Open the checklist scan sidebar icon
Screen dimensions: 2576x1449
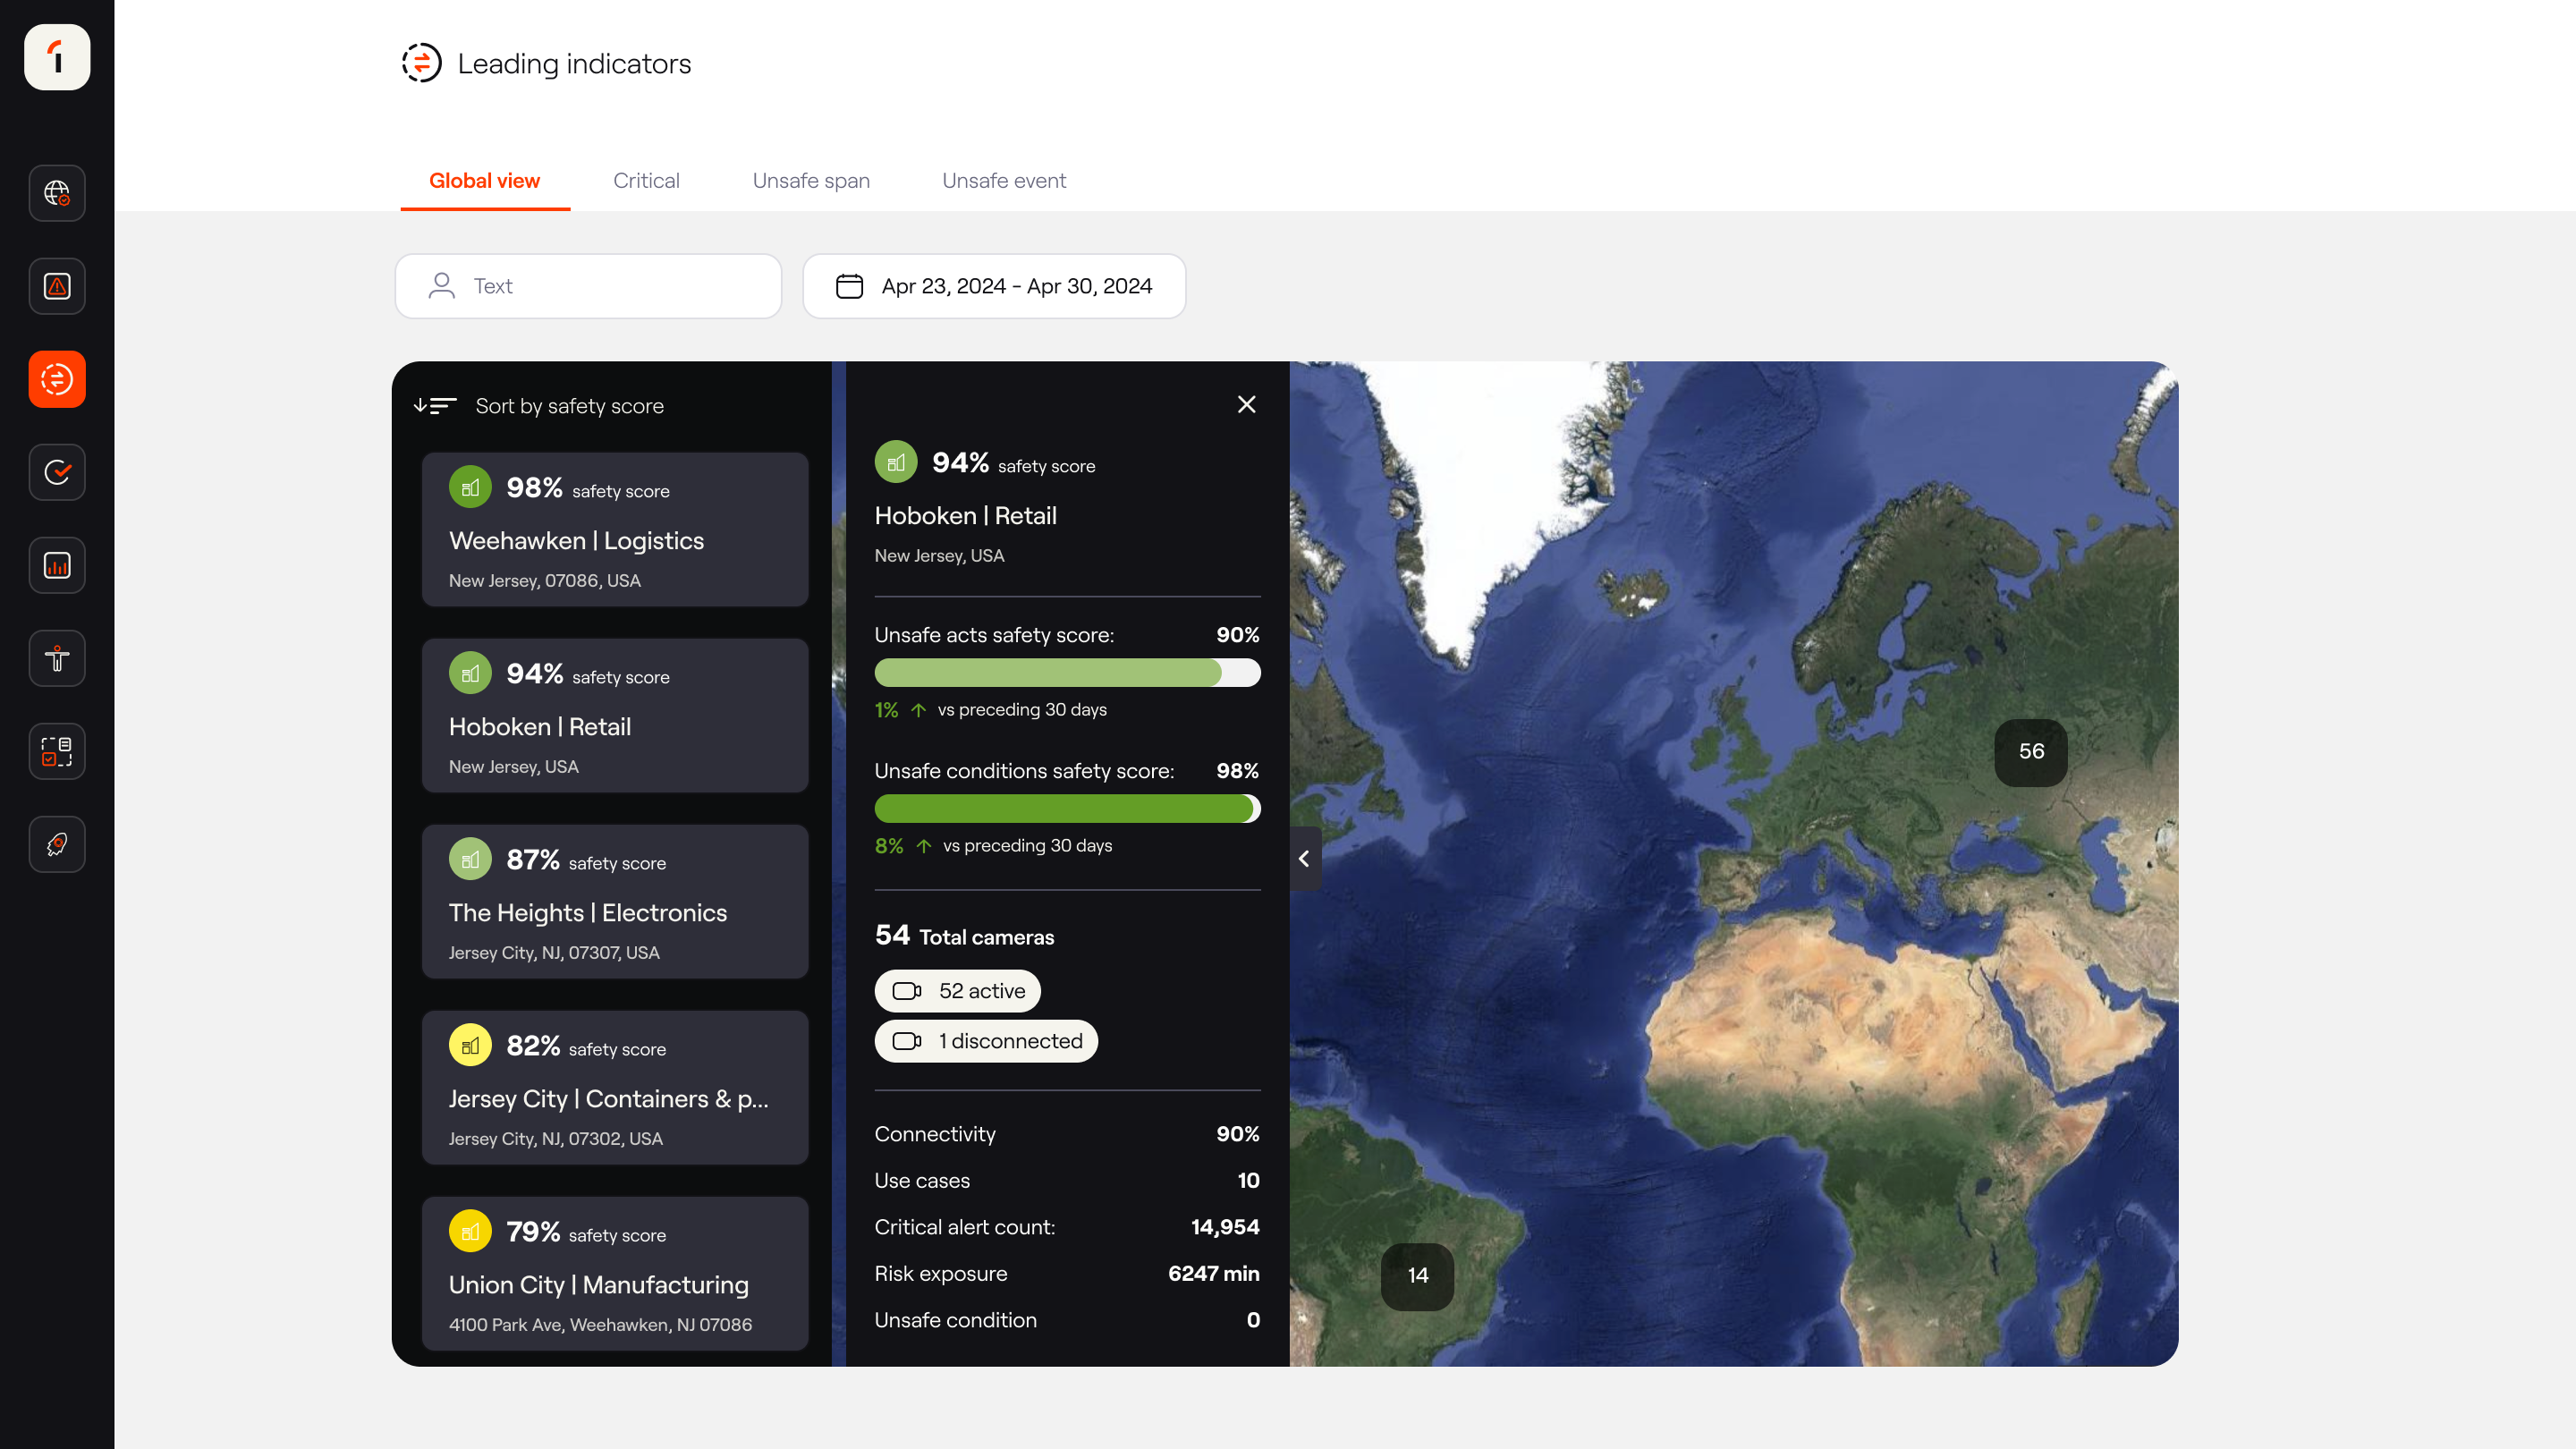[57, 751]
